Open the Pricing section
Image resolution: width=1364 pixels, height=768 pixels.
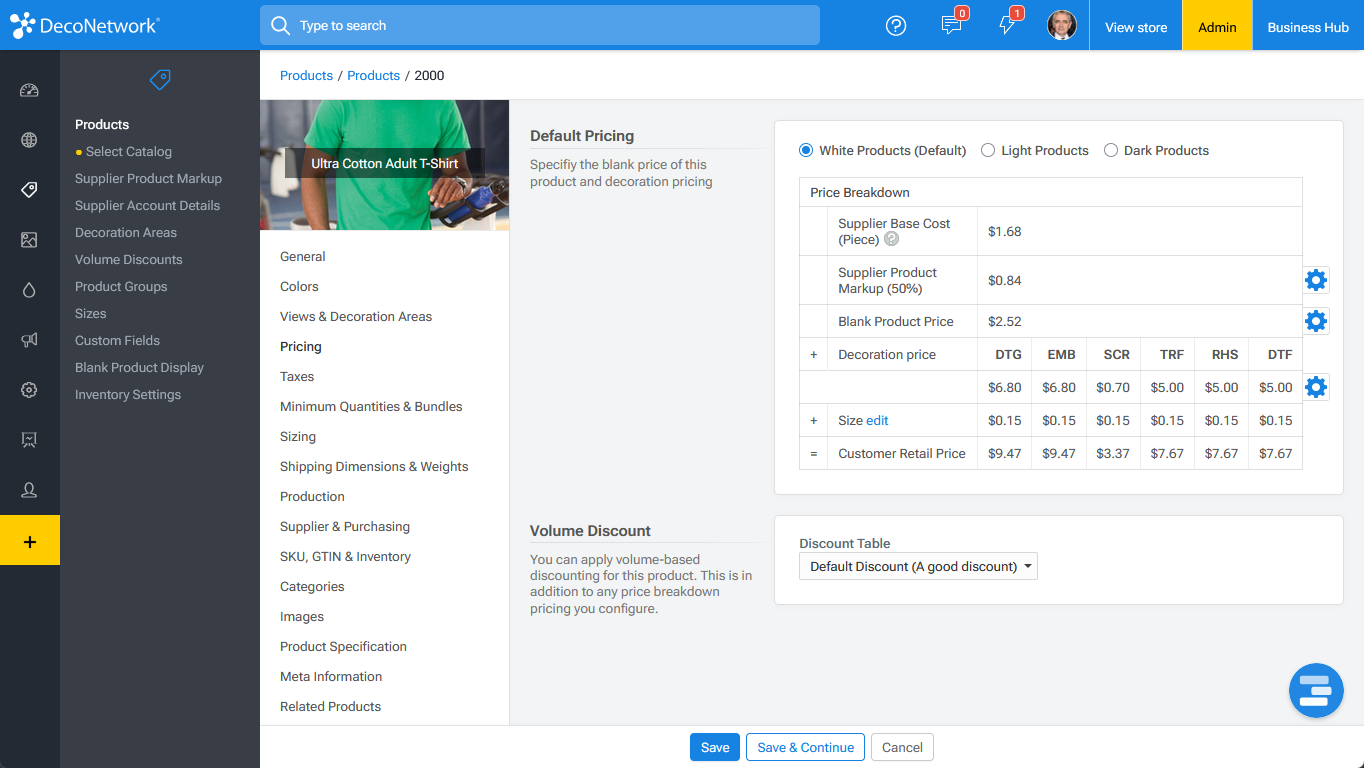(301, 346)
